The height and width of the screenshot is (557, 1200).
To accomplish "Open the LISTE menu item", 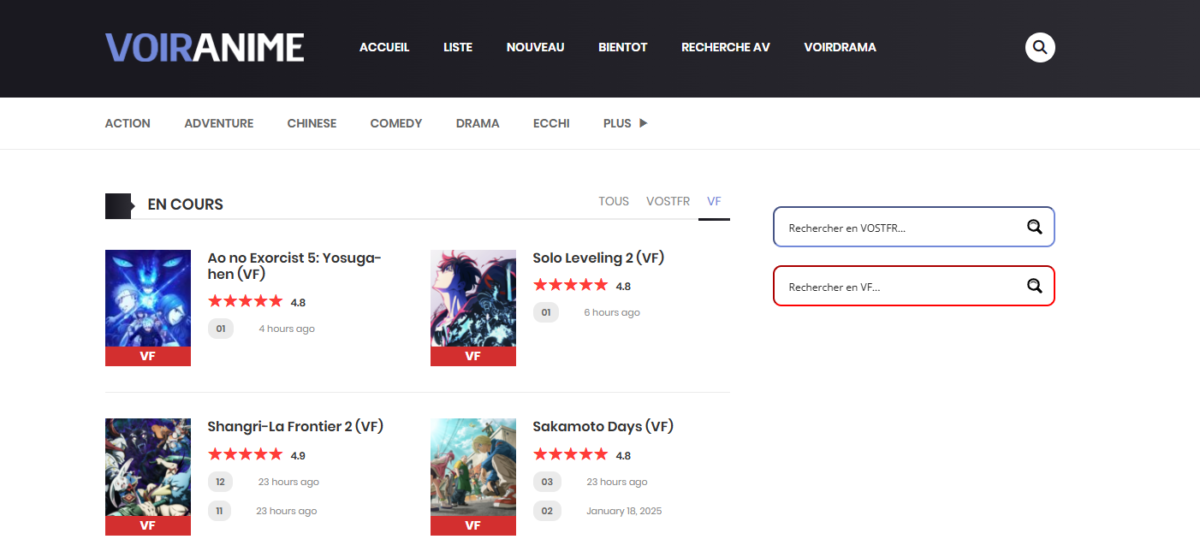I will (458, 47).
